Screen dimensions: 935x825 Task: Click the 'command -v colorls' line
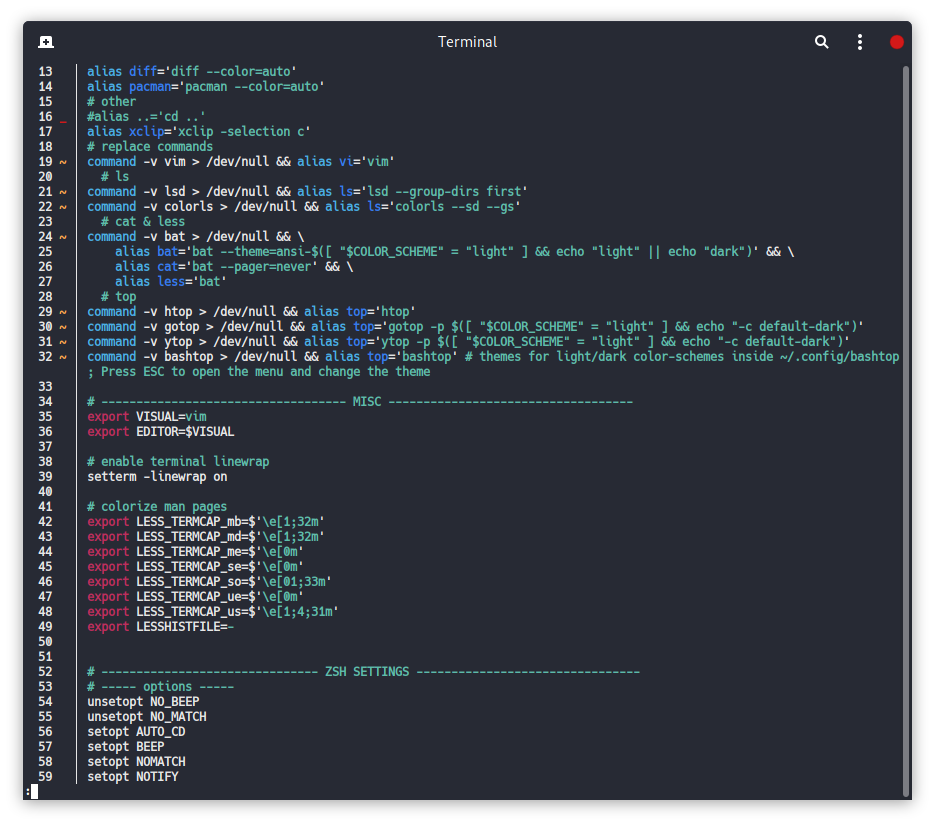pyautogui.click(x=304, y=206)
